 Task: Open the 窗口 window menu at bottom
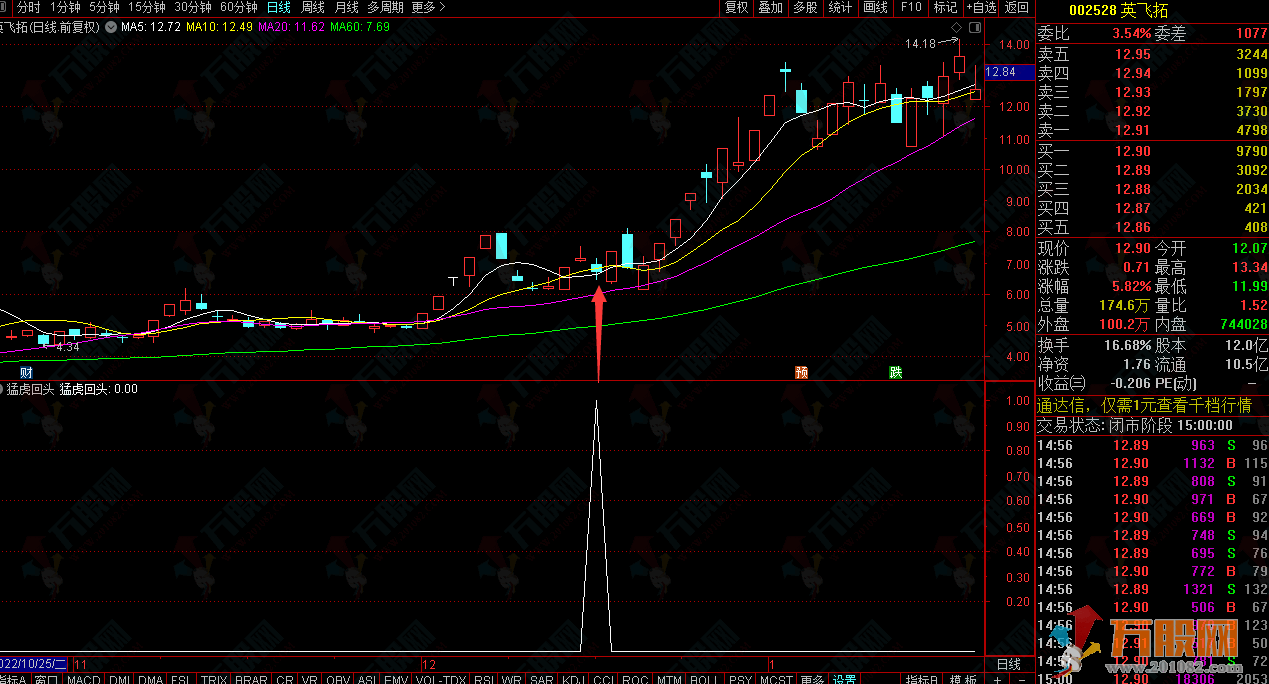click(x=46, y=680)
